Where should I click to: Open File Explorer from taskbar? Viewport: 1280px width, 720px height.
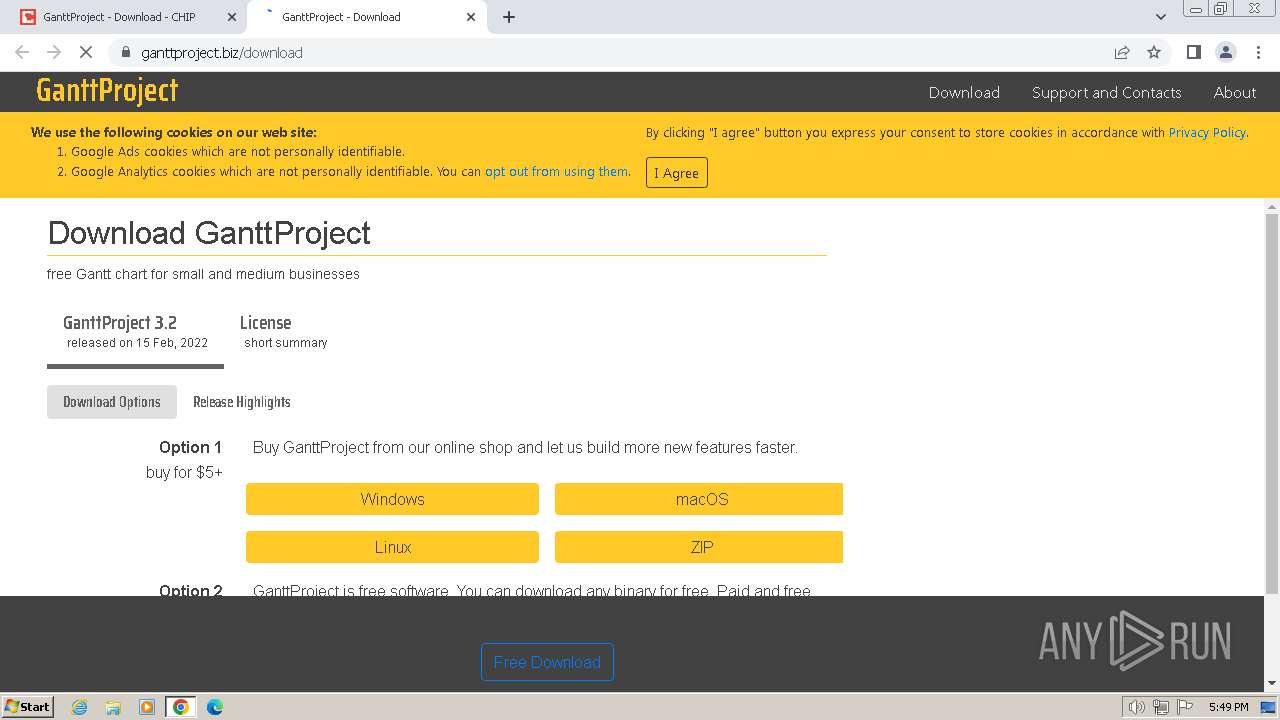(x=113, y=707)
